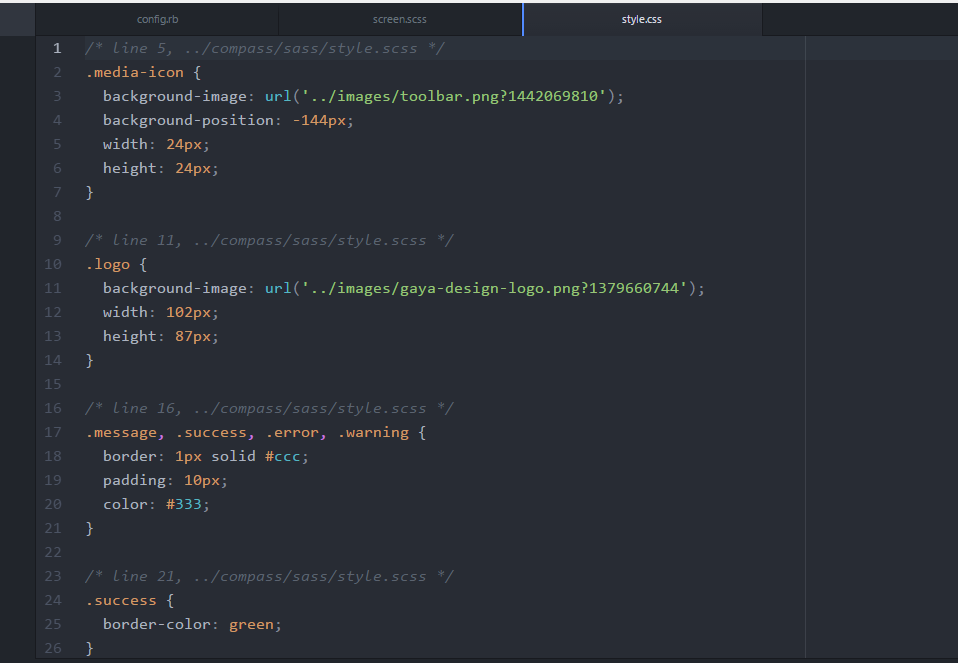
Task: Click line number 17 in the gutter
Action: pyautogui.click(x=53, y=432)
